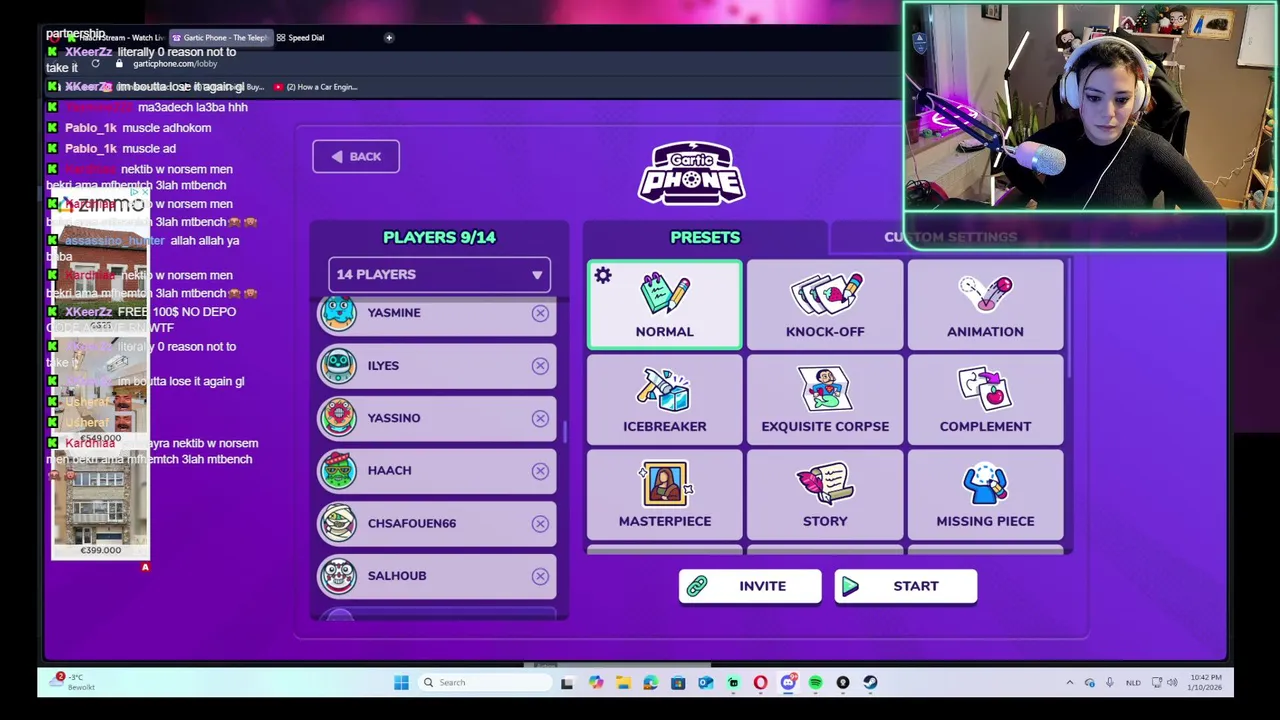The height and width of the screenshot is (720, 1280).
Task: Open the NLD language switcher
Action: tap(1133, 683)
